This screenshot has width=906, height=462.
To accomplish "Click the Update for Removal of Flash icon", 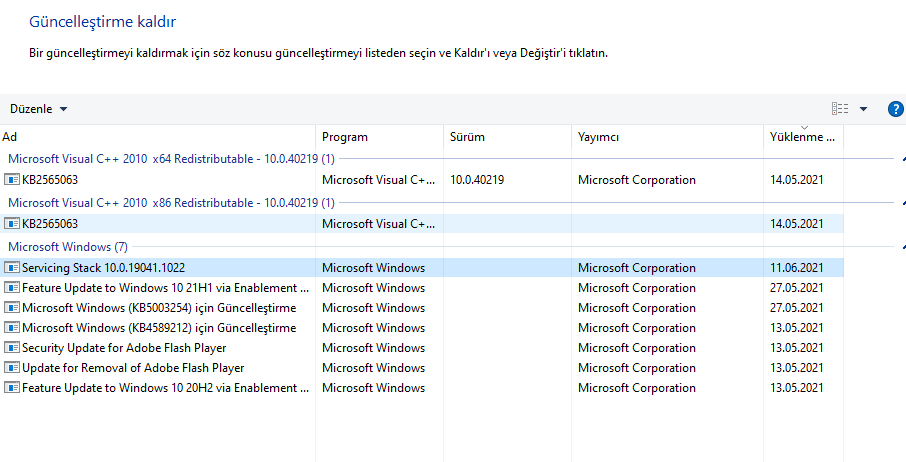I will pos(12,368).
